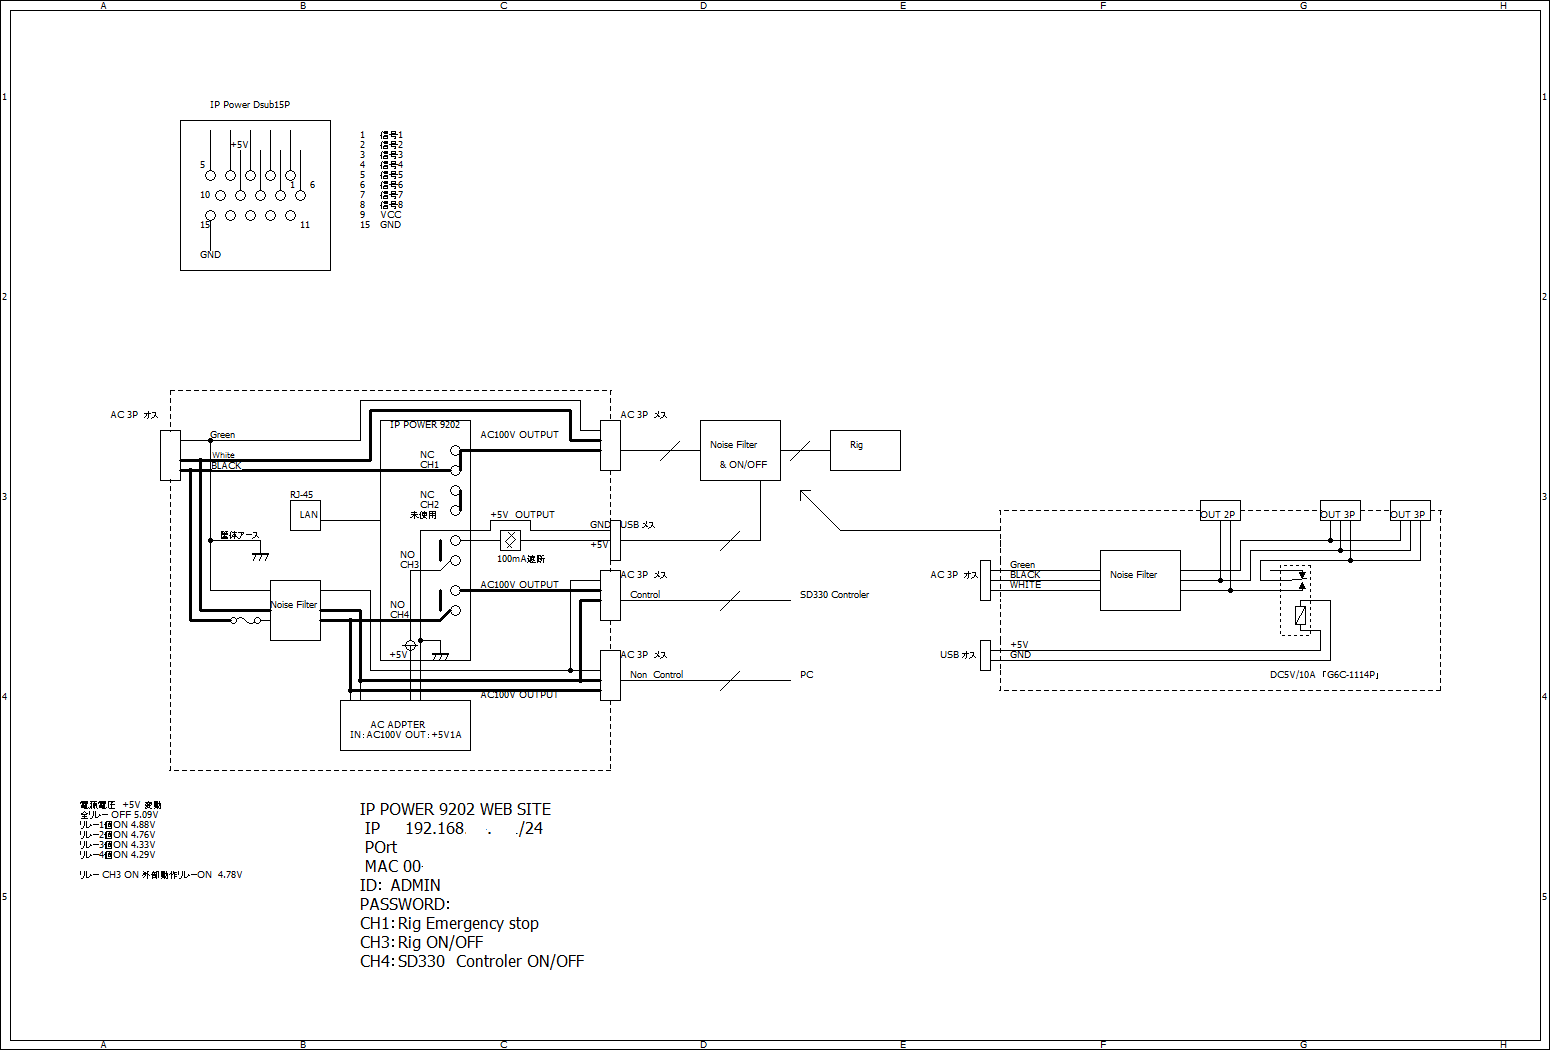This screenshot has height=1050, width=1550.
Task: Click the 'リレー2個ON 4.76V' note
Action: point(117,835)
